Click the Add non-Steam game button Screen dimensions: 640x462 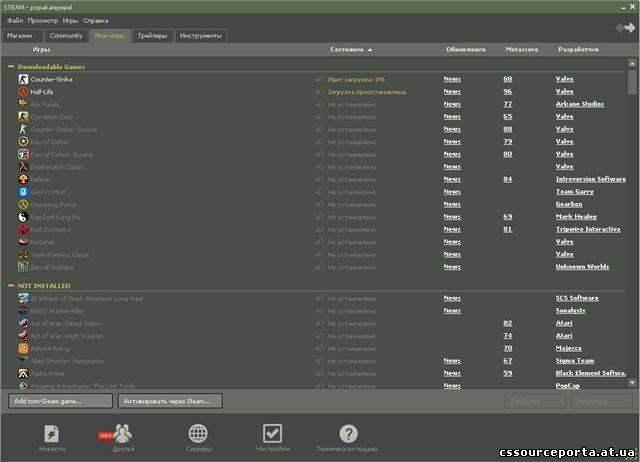click(x=60, y=401)
